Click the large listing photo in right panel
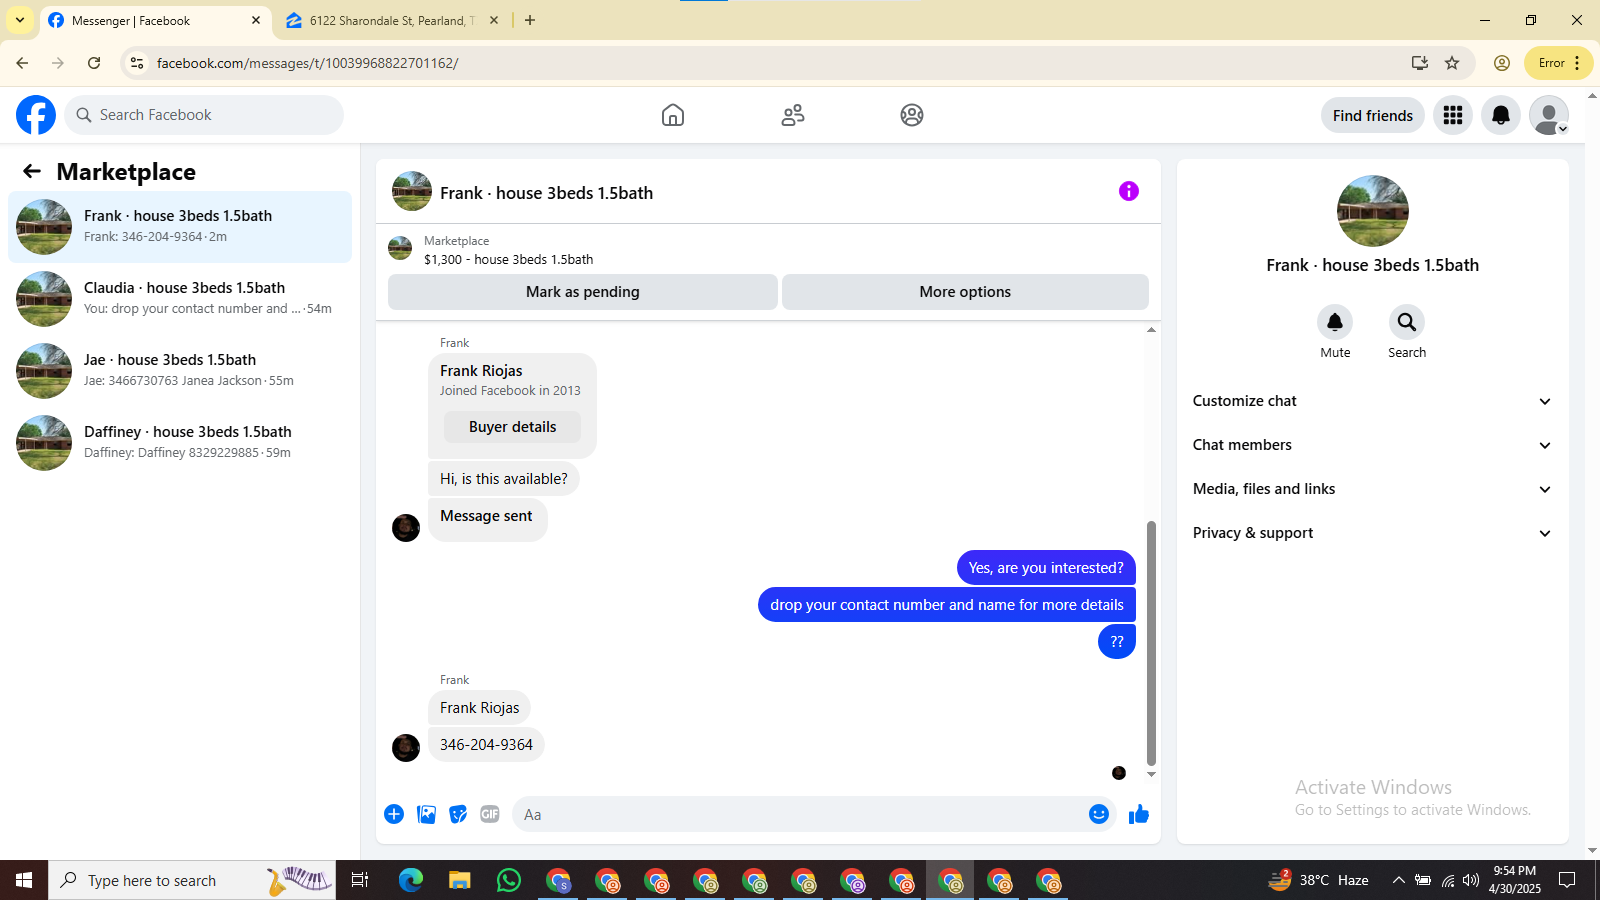The width and height of the screenshot is (1600, 900). pyautogui.click(x=1372, y=211)
